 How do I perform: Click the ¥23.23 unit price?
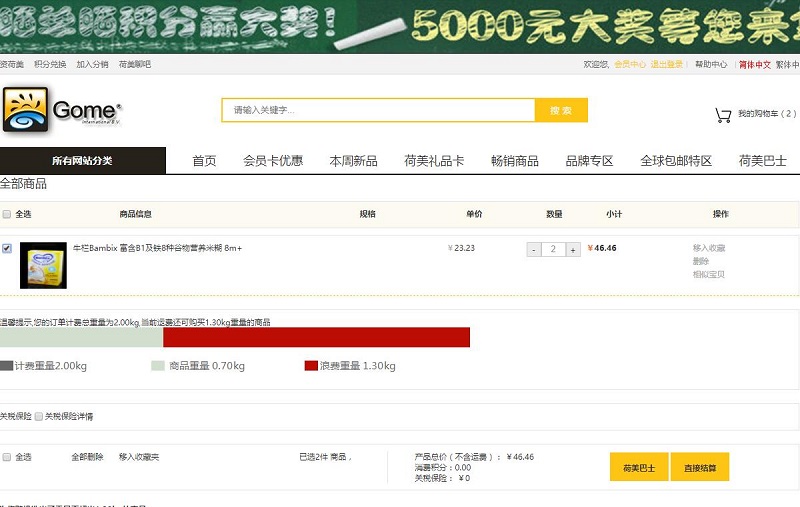click(x=461, y=248)
